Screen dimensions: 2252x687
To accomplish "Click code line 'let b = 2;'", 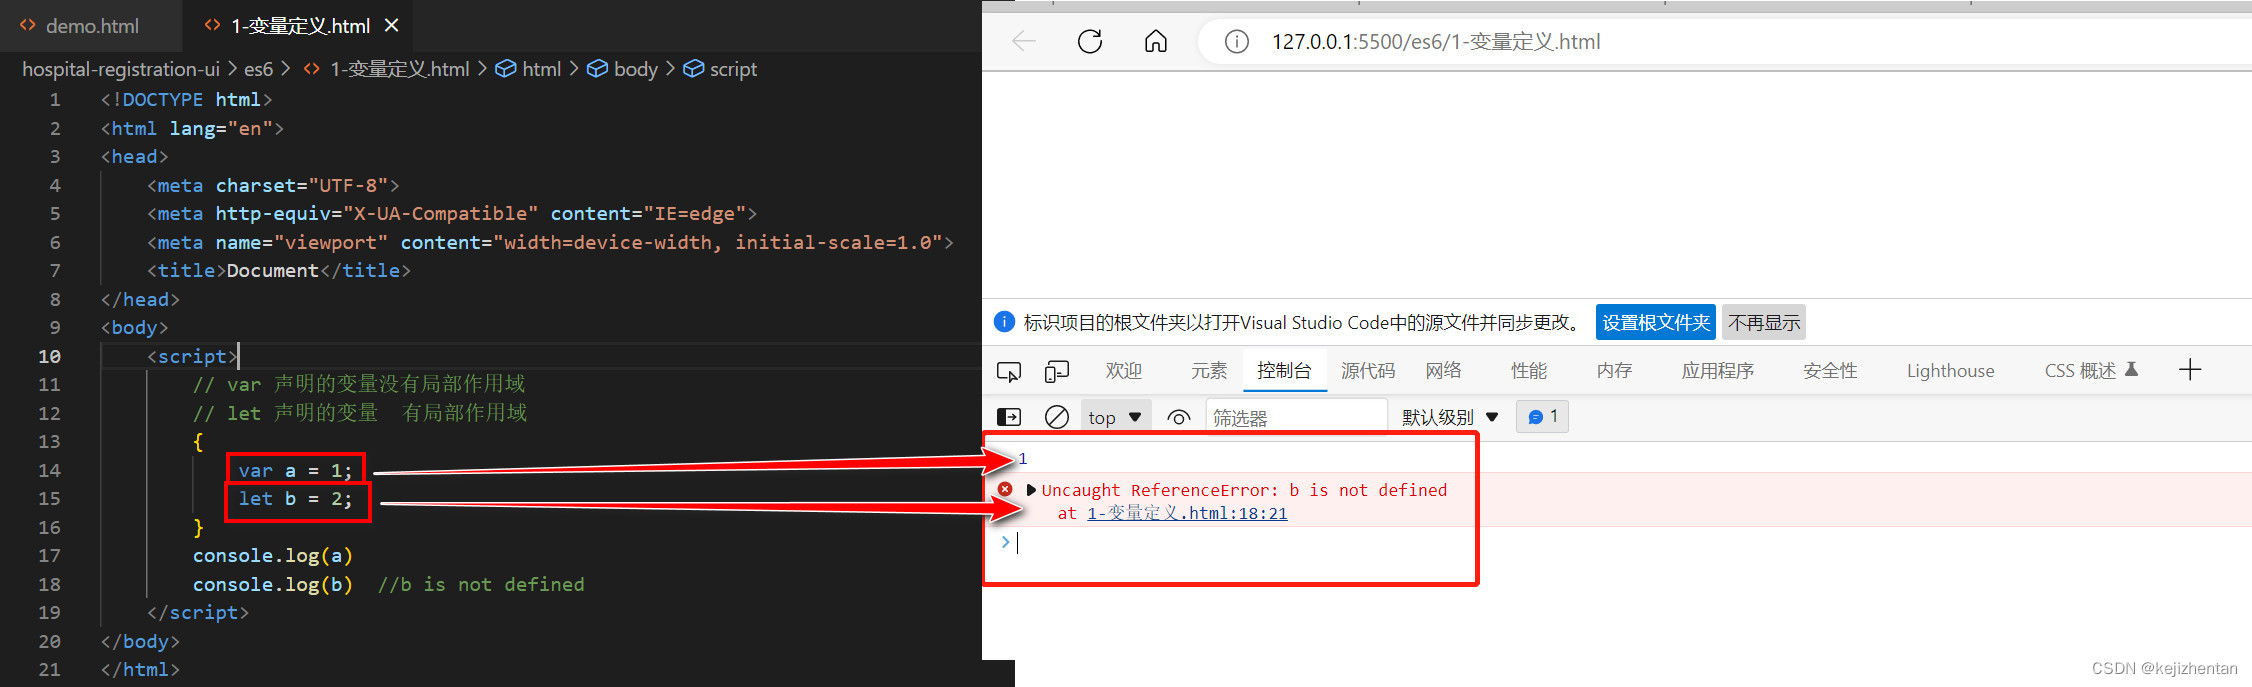I will (x=295, y=498).
